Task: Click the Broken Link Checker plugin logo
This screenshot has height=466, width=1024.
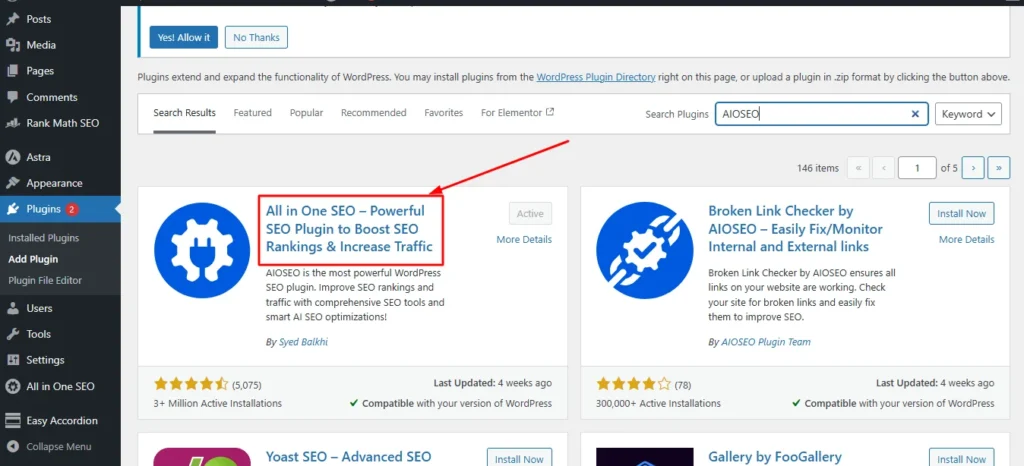Action: pos(645,251)
